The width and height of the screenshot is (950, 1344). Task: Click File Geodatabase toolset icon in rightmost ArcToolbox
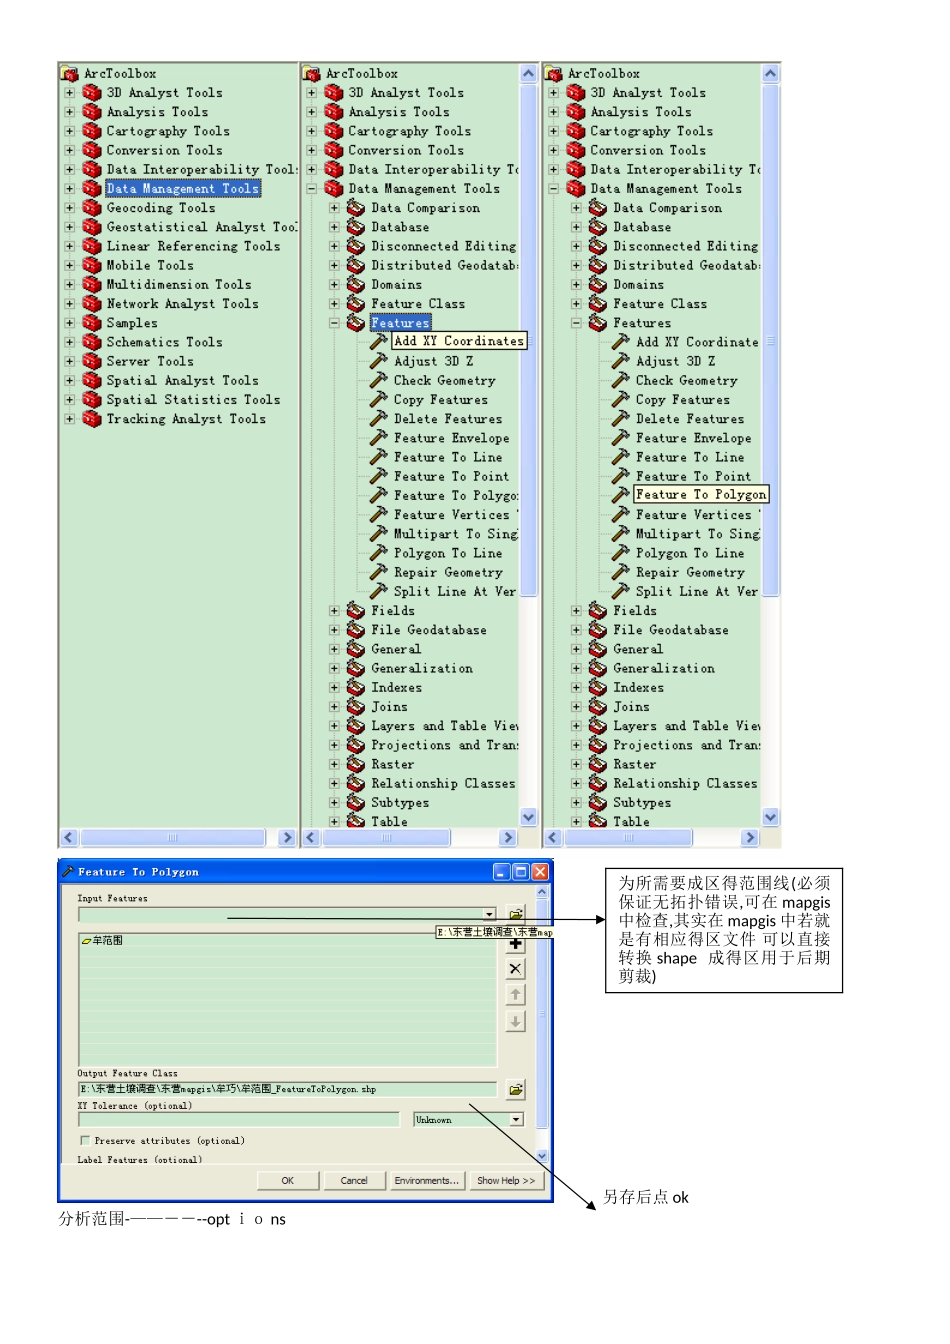tap(598, 630)
